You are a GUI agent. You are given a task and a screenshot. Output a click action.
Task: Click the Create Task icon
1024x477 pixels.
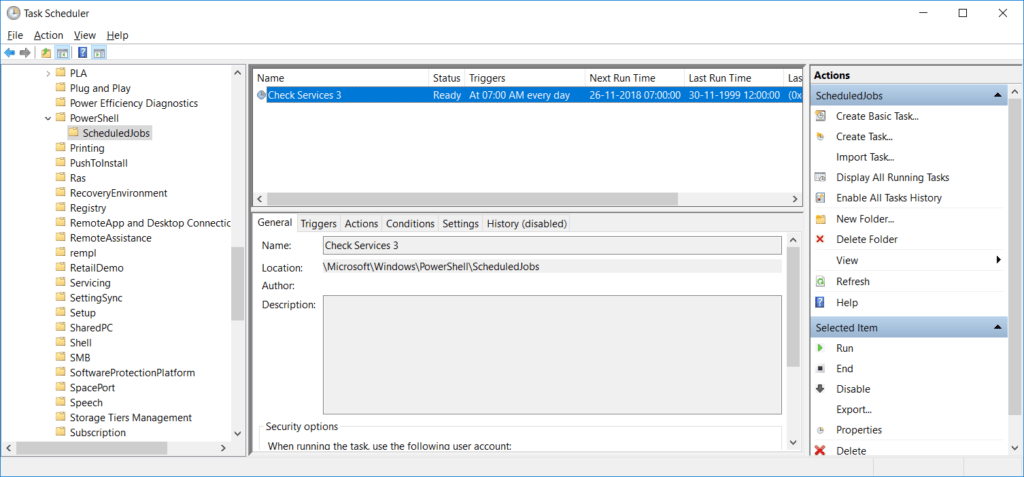(821, 137)
